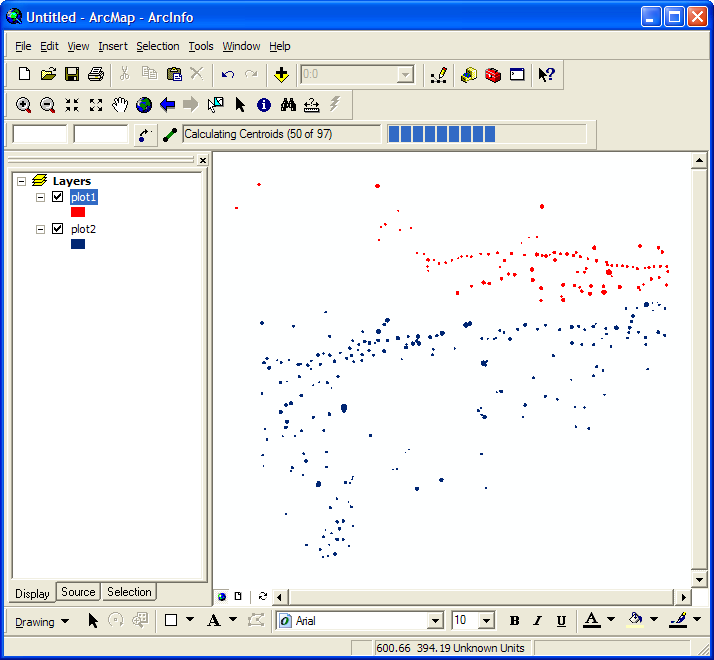Screen dimensions: 714x660
Task: Select the Zoom In tool
Action: point(23,104)
